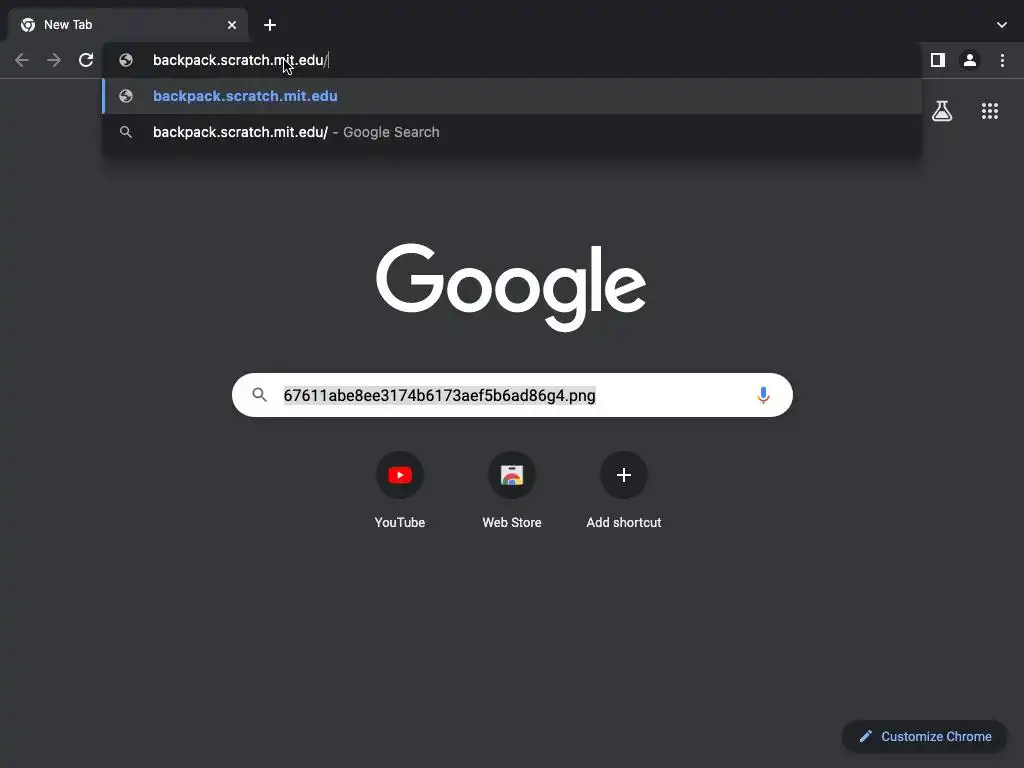The image size is (1024, 768).
Task: Open a new tab with the plus button
Action: pyautogui.click(x=270, y=25)
